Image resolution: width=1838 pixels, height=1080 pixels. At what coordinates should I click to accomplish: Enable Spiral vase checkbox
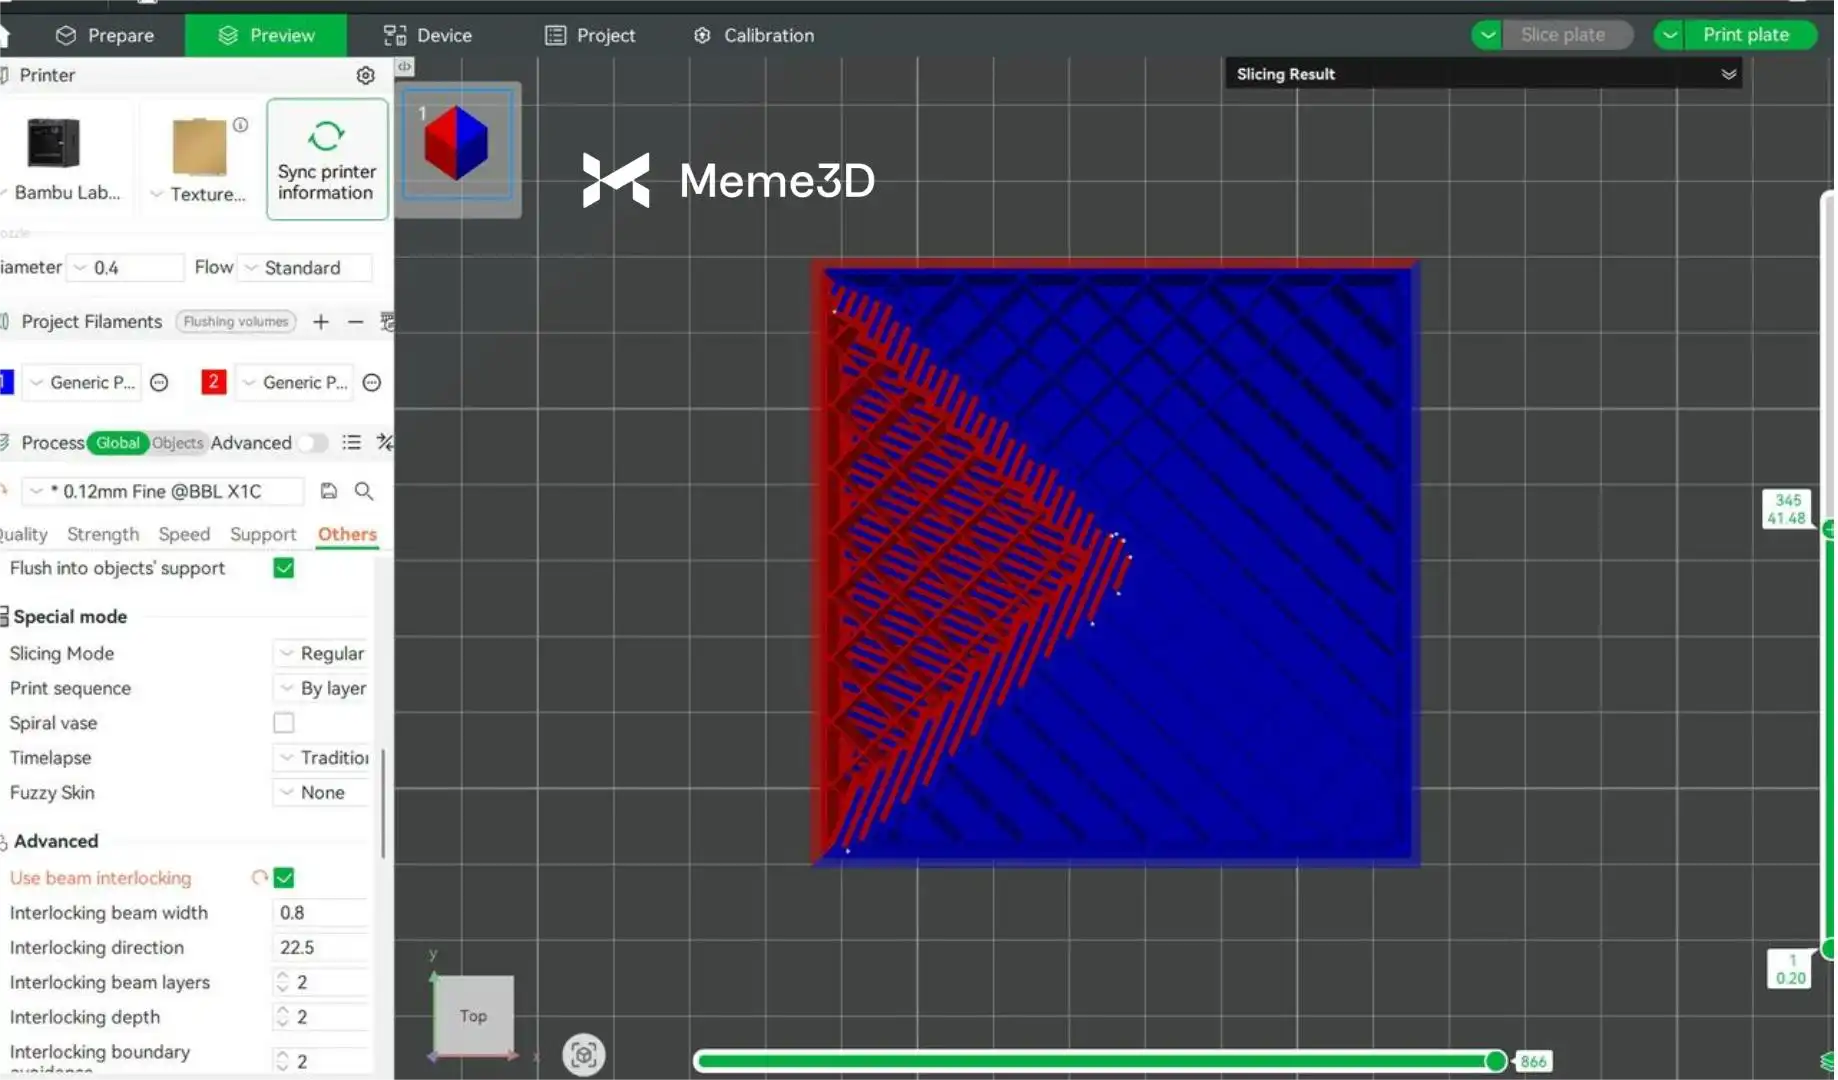coord(284,723)
